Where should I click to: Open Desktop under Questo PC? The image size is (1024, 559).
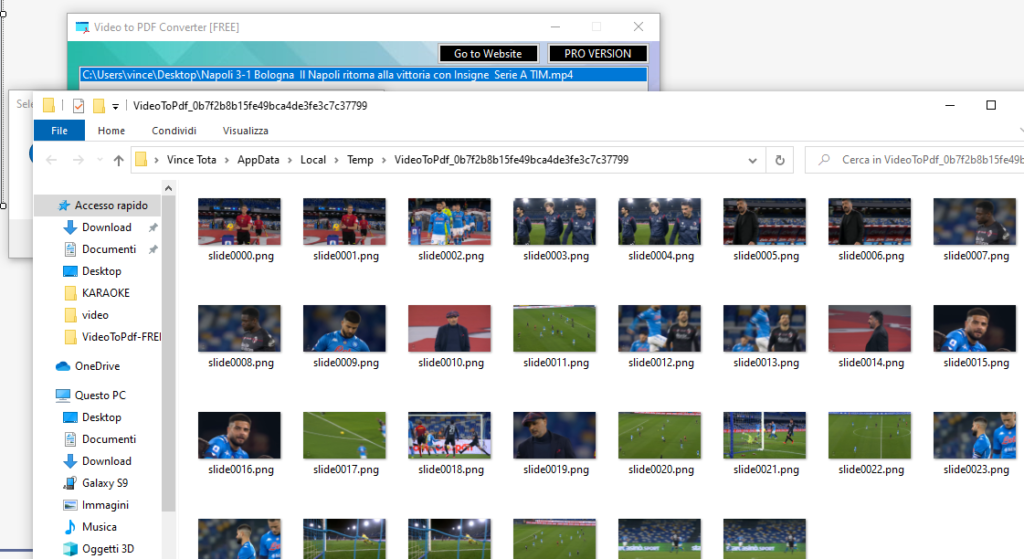tap(101, 417)
